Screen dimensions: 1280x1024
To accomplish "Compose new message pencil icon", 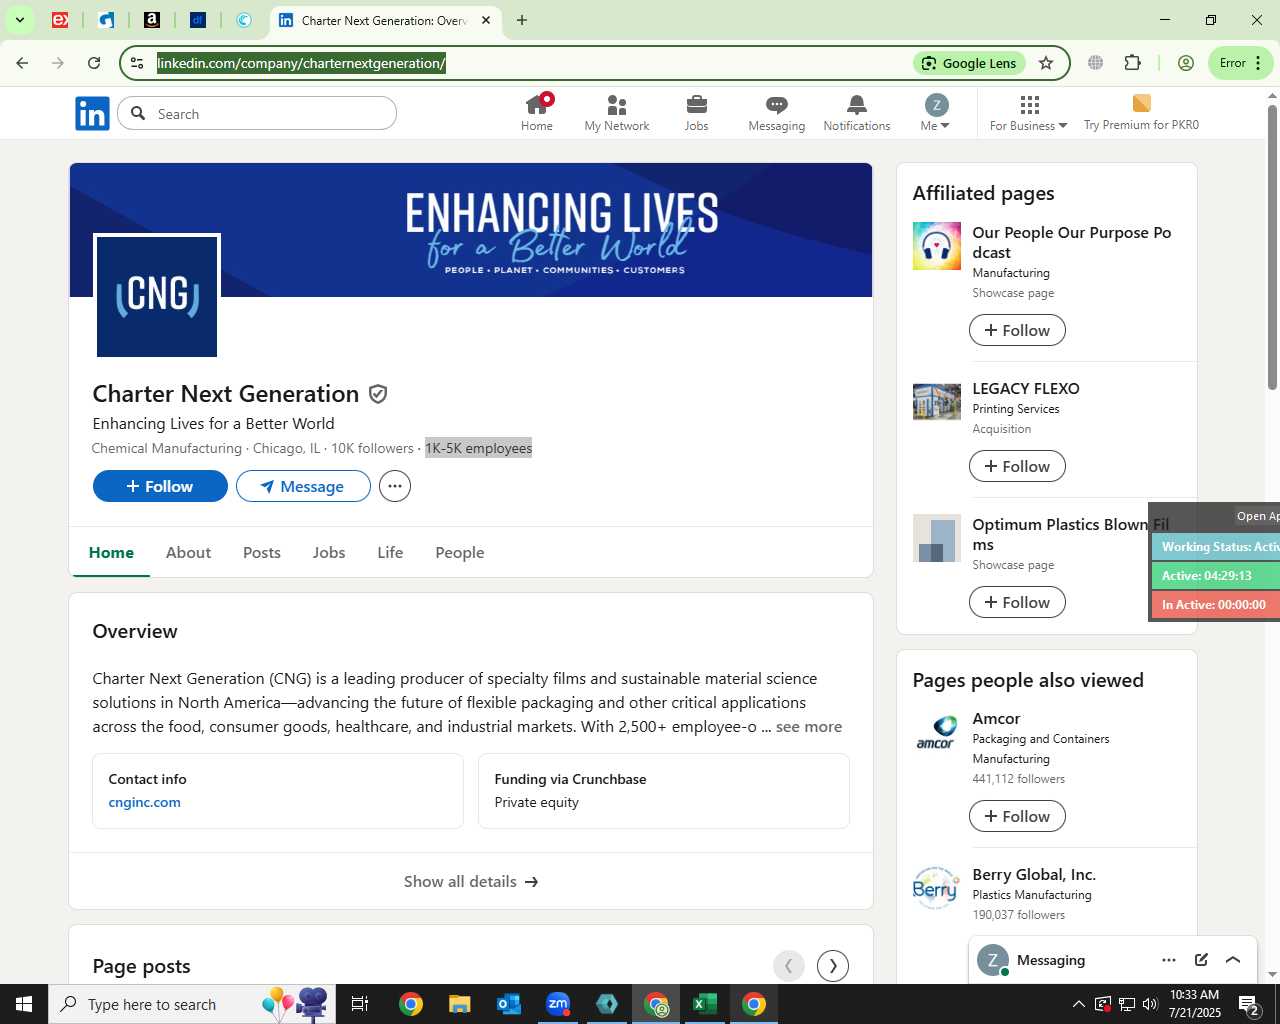I will [x=1201, y=960].
